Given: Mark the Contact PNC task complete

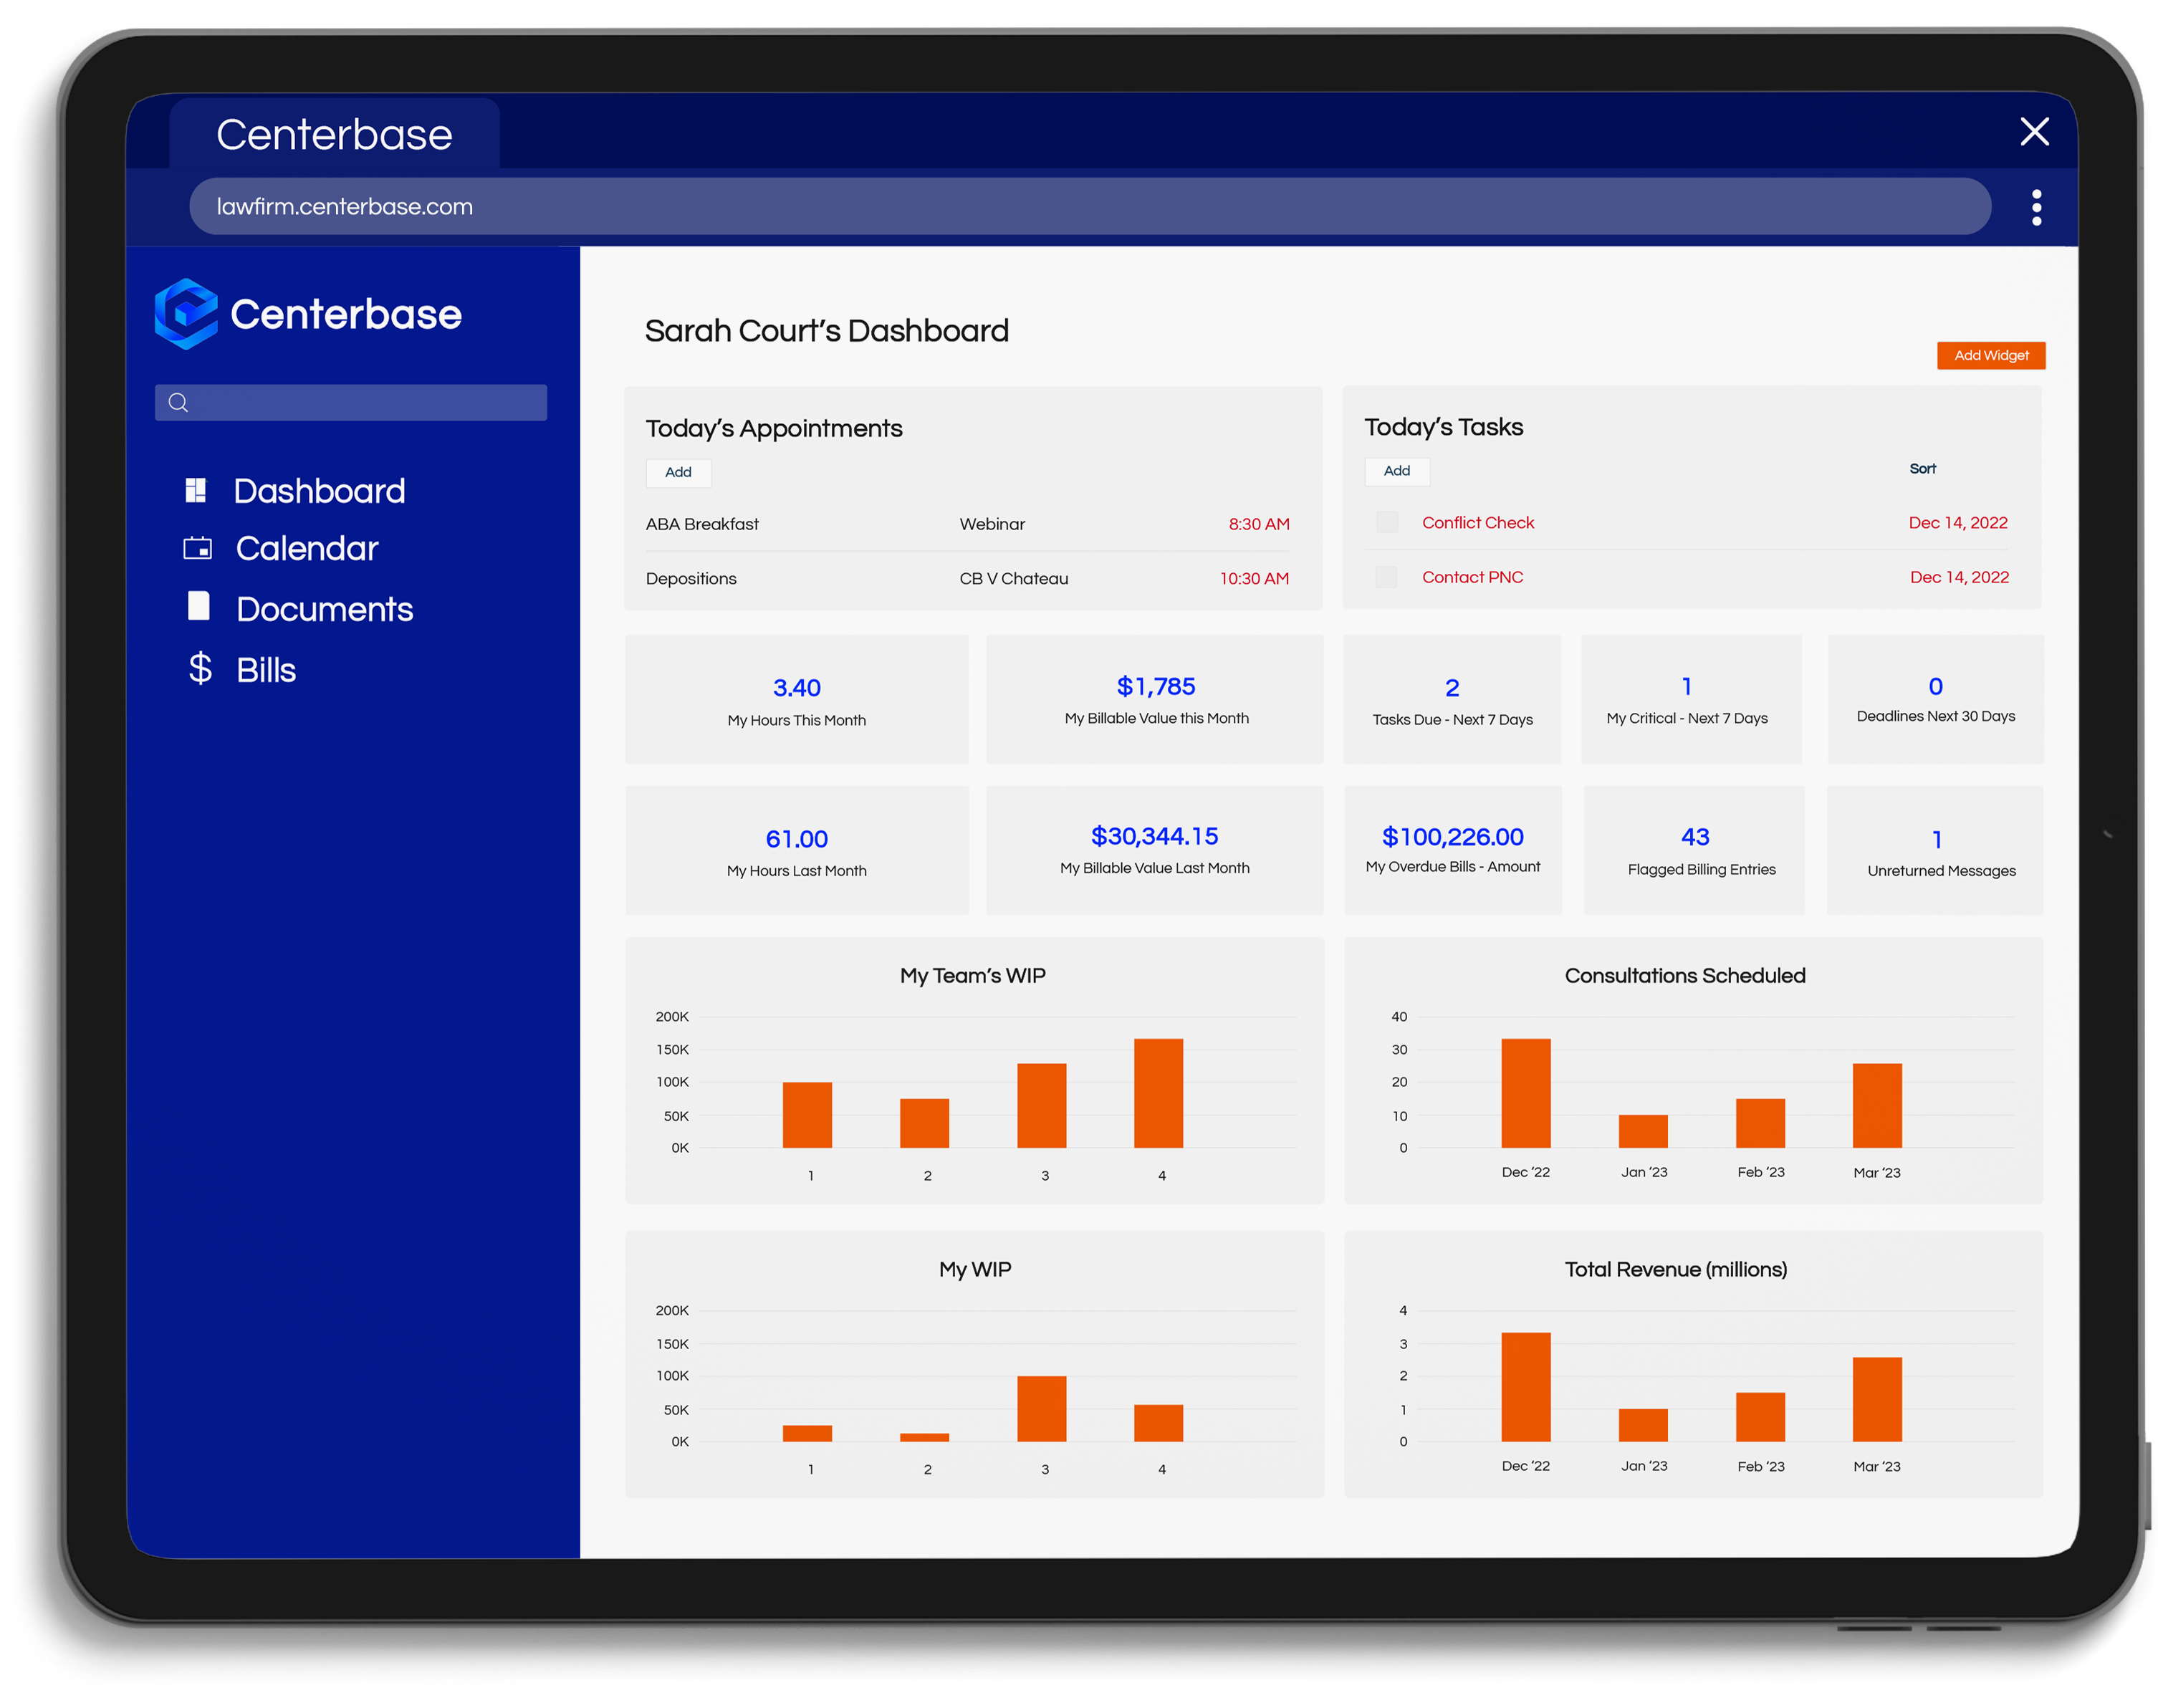Looking at the screenshot, I should click(x=1387, y=577).
